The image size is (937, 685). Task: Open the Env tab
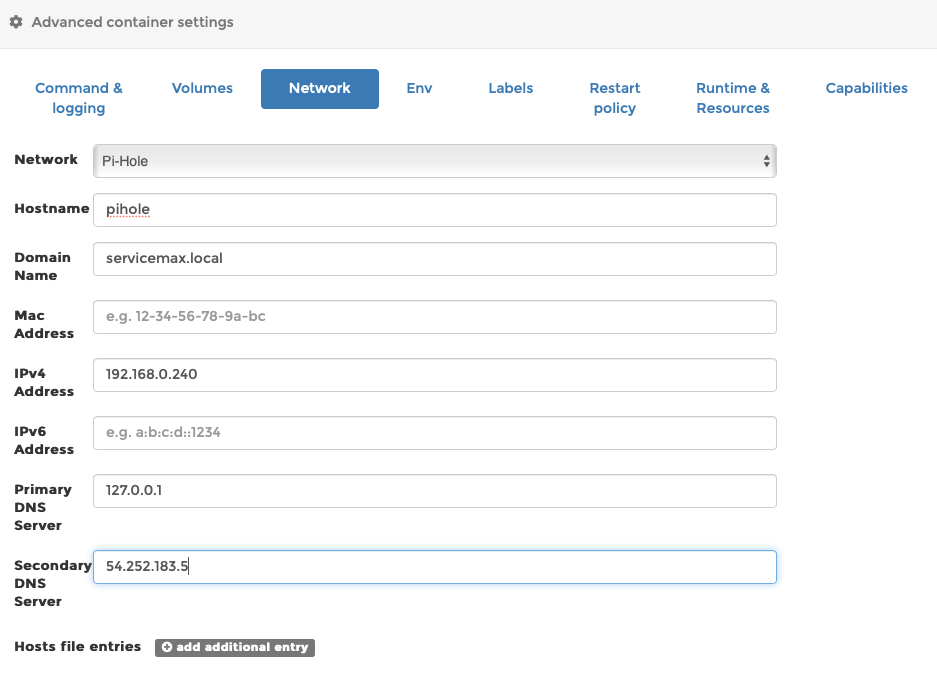click(419, 88)
